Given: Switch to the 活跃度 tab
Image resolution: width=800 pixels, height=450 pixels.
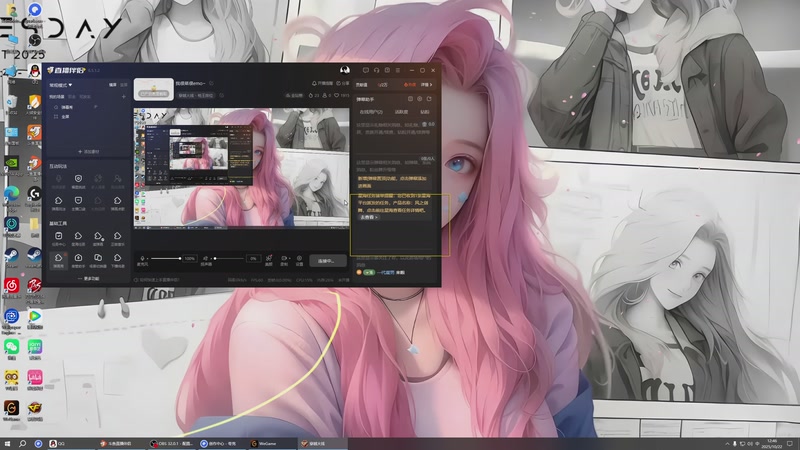Looking at the screenshot, I should (401, 112).
